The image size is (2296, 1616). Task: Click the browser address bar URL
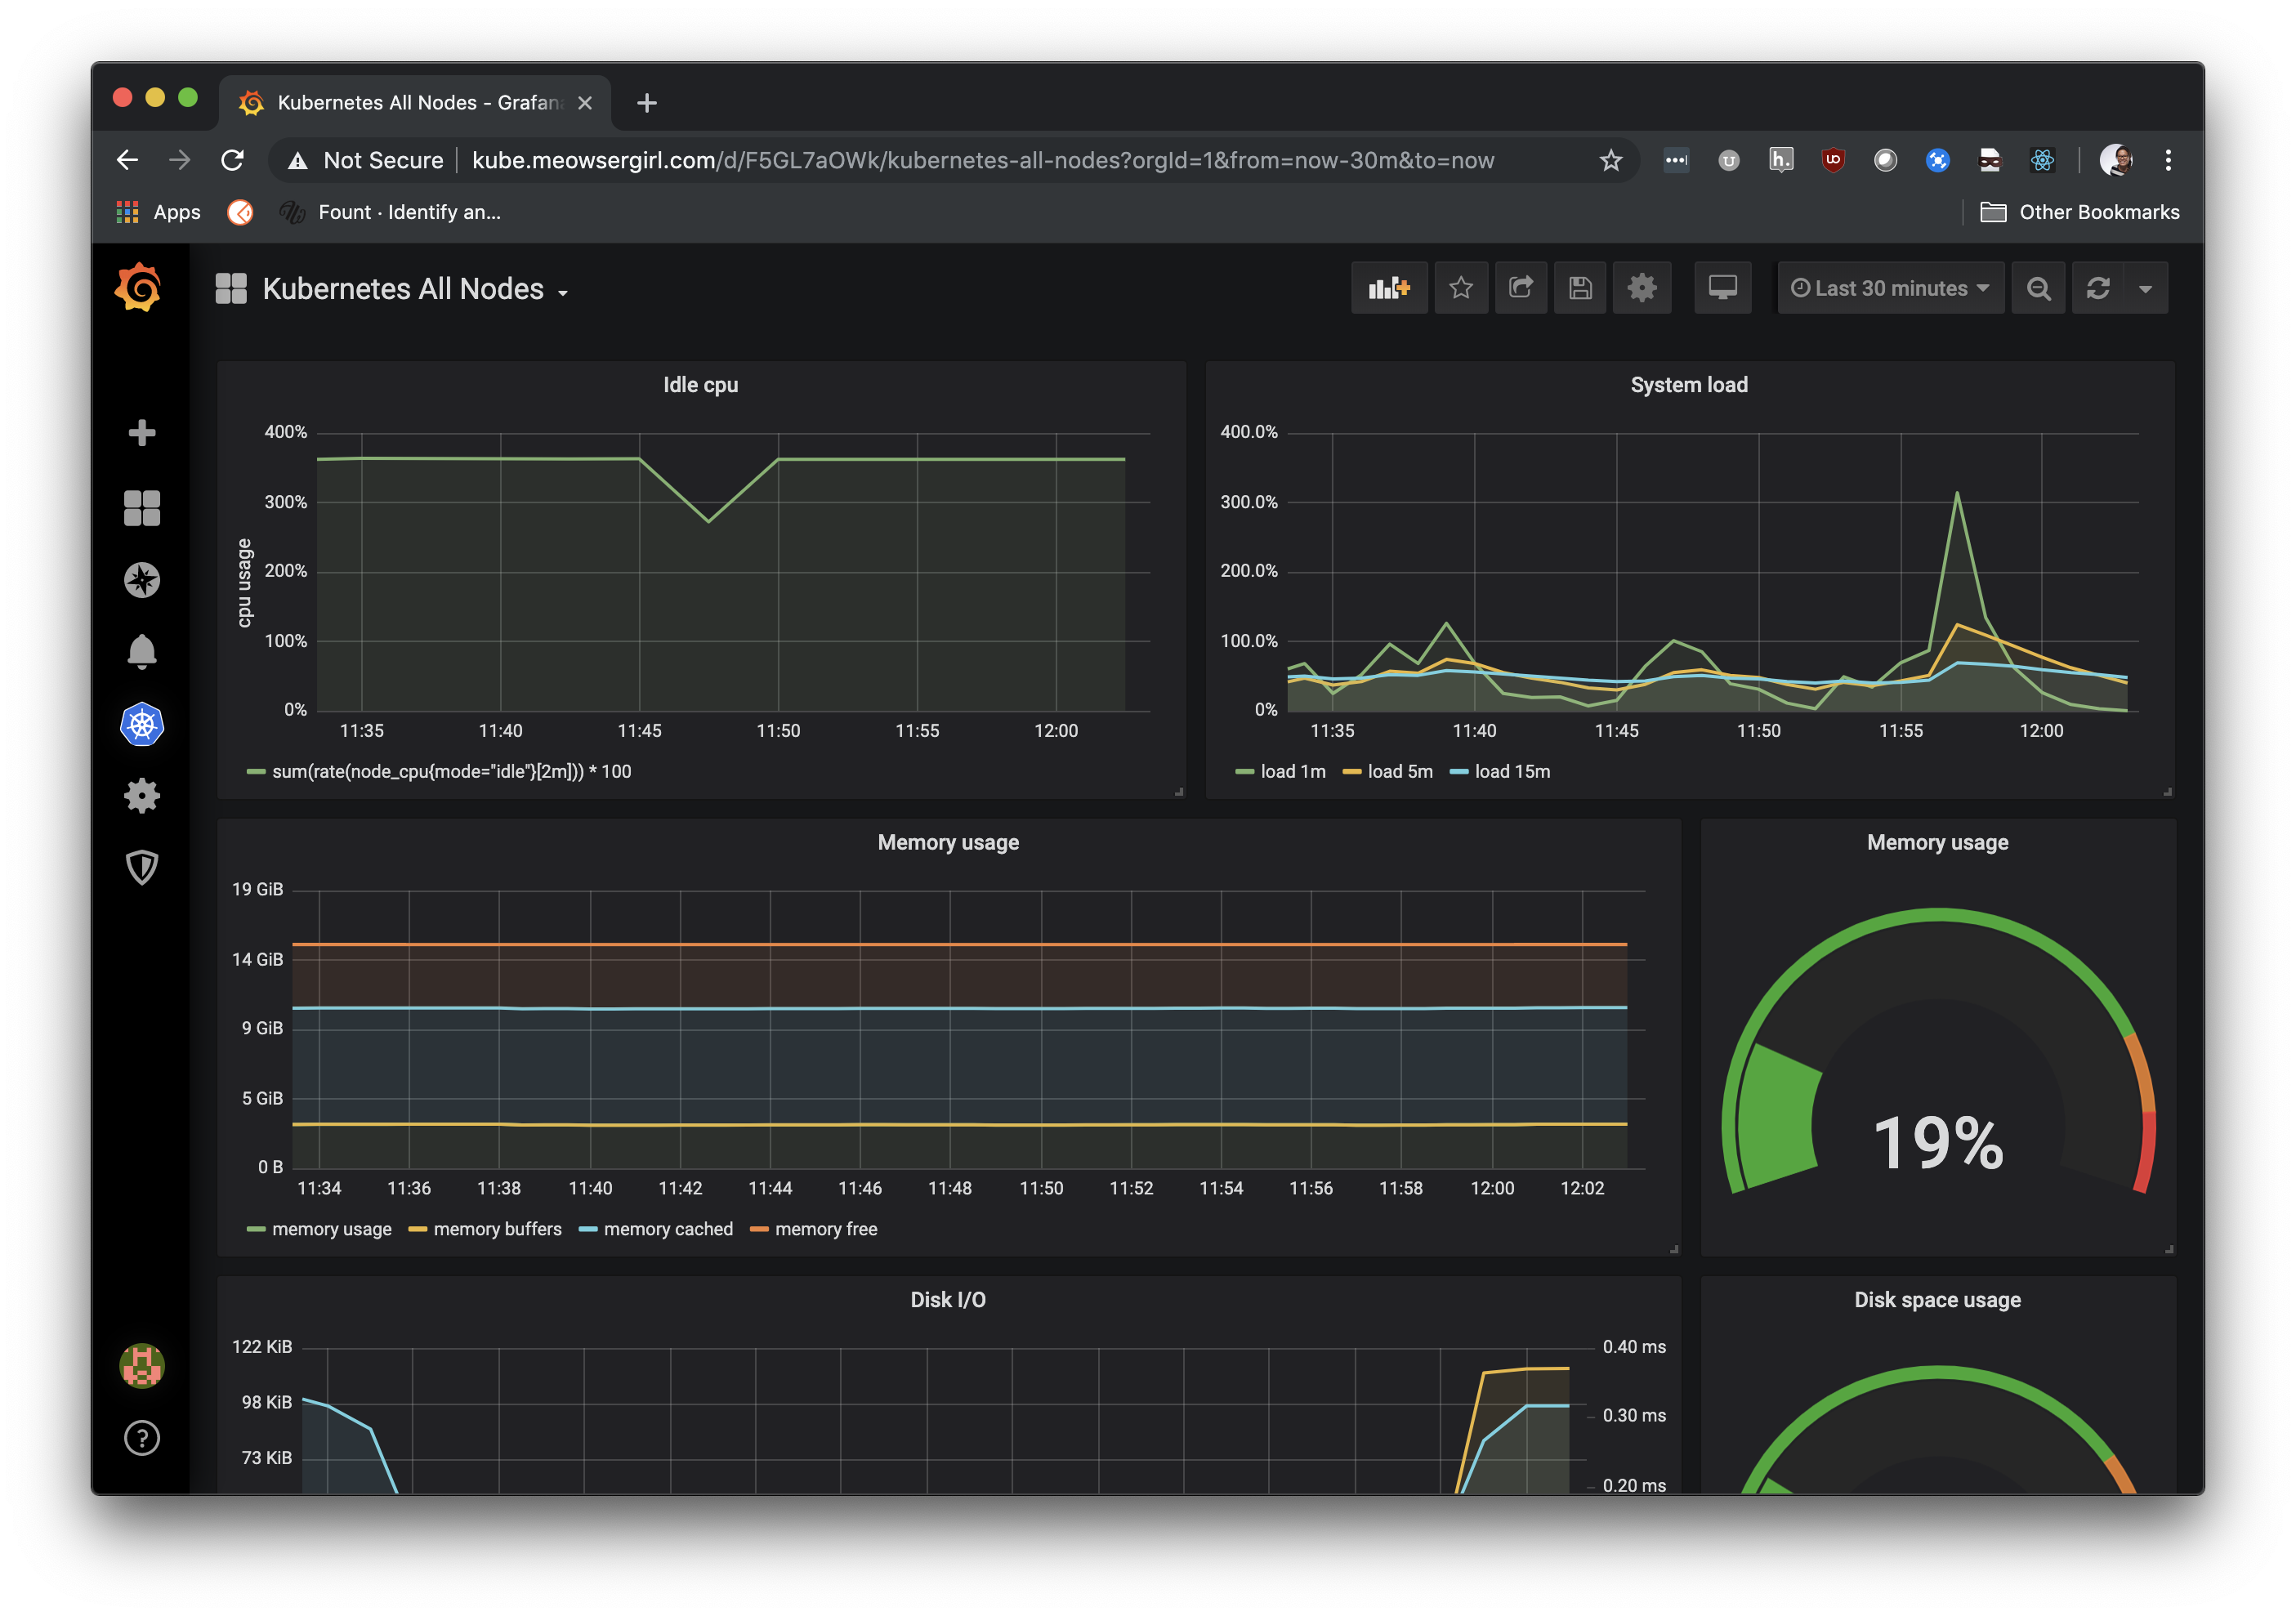[983, 160]
